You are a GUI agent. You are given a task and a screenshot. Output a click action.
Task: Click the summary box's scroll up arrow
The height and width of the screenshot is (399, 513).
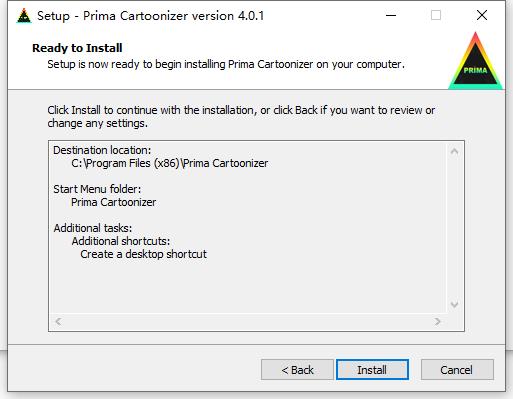coord(454,152)
